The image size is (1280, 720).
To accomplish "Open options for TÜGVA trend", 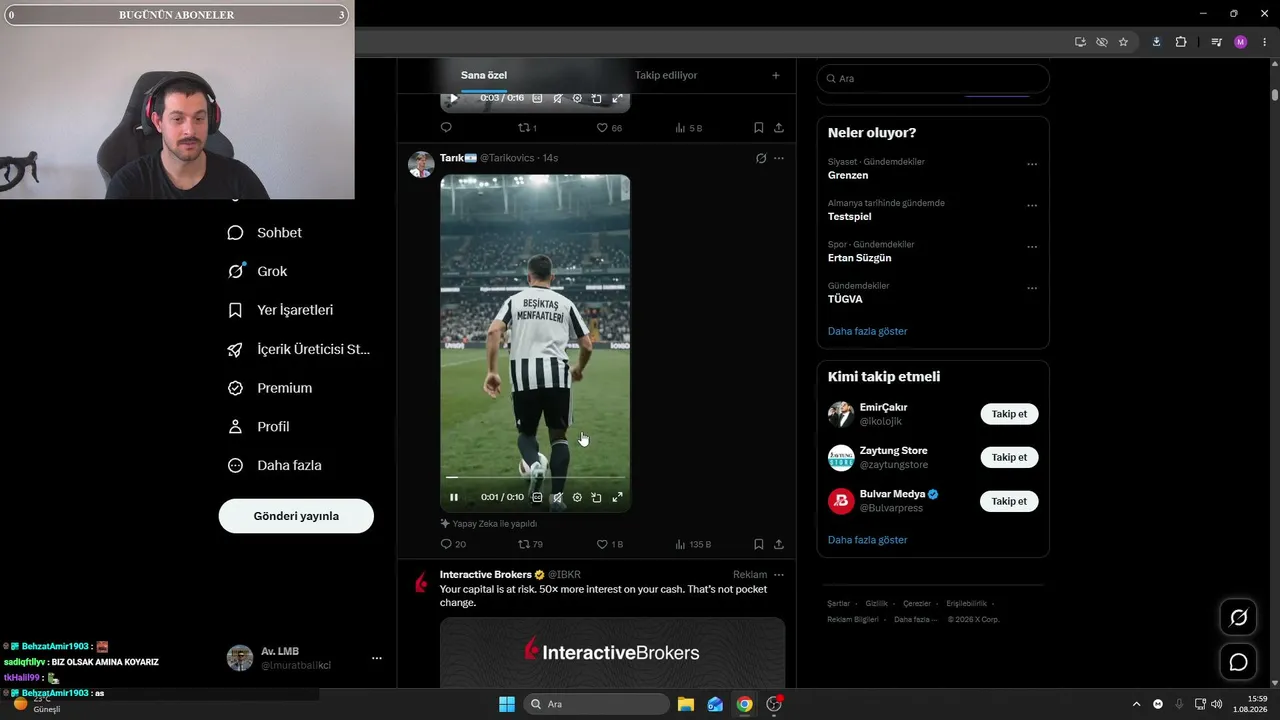I will coord(1032,288).
